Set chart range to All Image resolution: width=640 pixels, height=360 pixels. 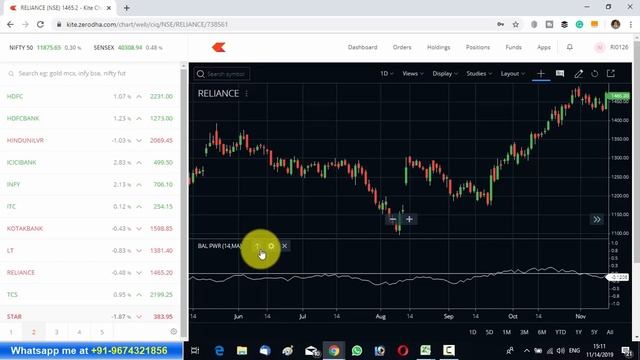pyautogui.click(x=610, y=332)
